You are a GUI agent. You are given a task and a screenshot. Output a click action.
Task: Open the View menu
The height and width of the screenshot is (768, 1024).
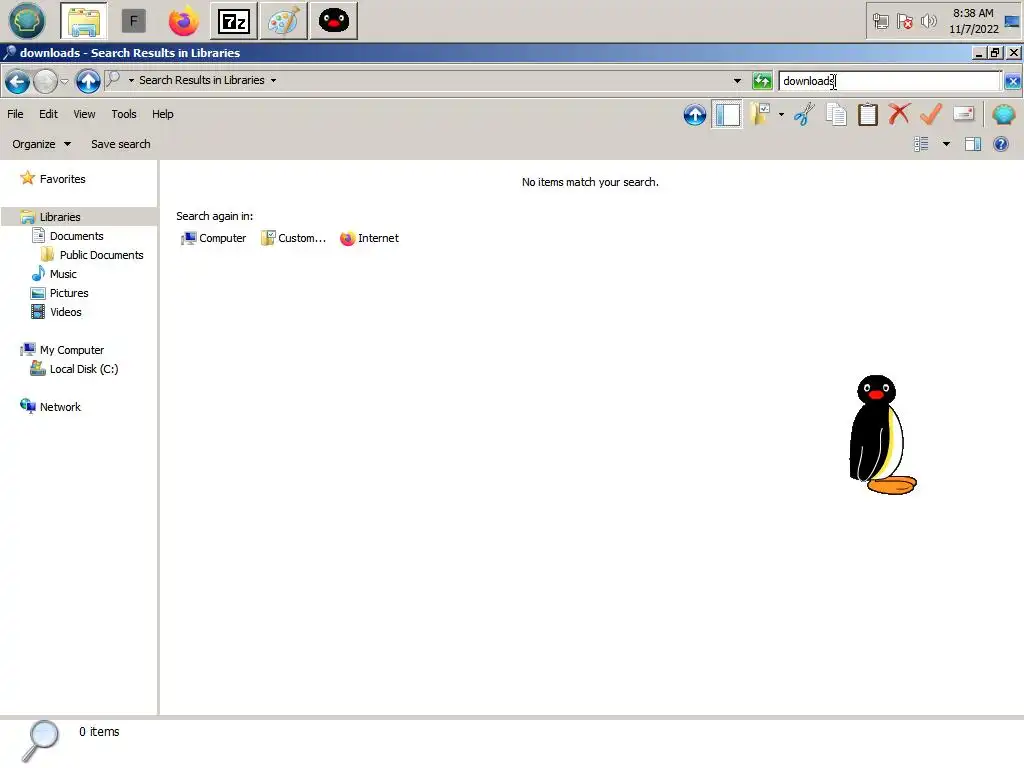(x=84, y=114)
